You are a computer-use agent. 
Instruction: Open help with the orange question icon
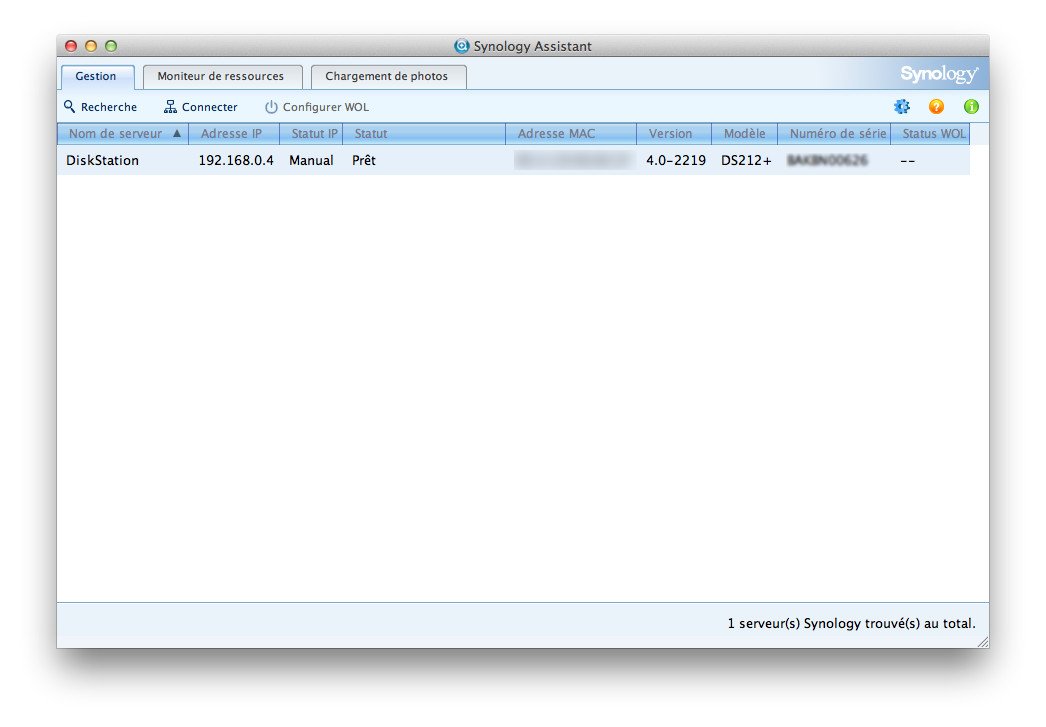[x=936, y=107]
